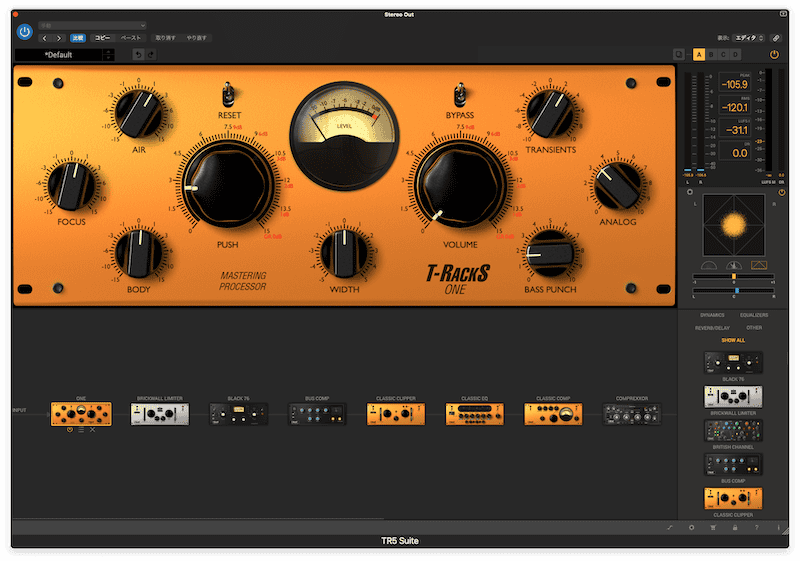Click the ANALOG knob
The width and height of the screenshot is (800, 561).
(x=618, y=185)
